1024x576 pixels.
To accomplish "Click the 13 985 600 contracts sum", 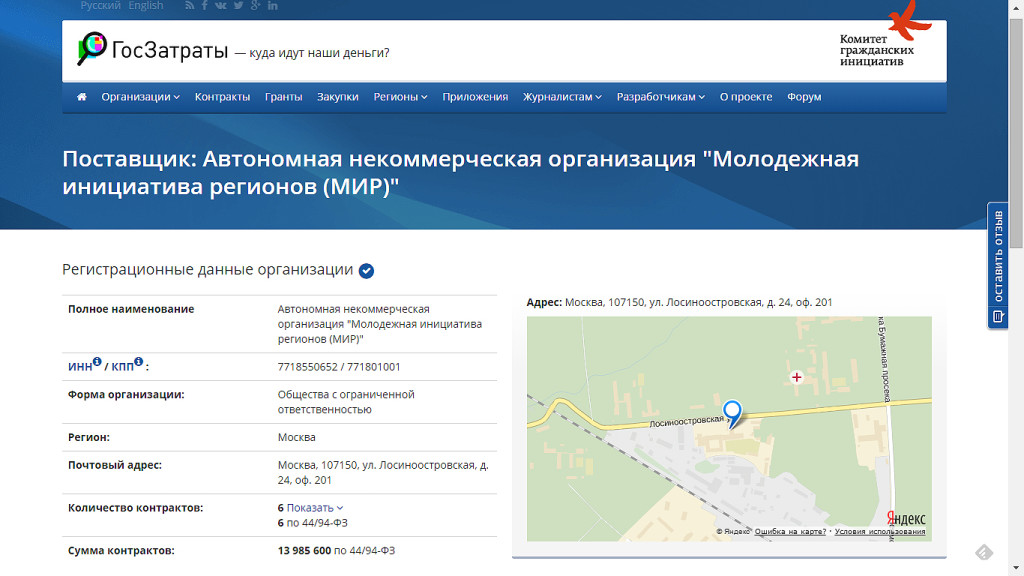I will tap(304, 551).
